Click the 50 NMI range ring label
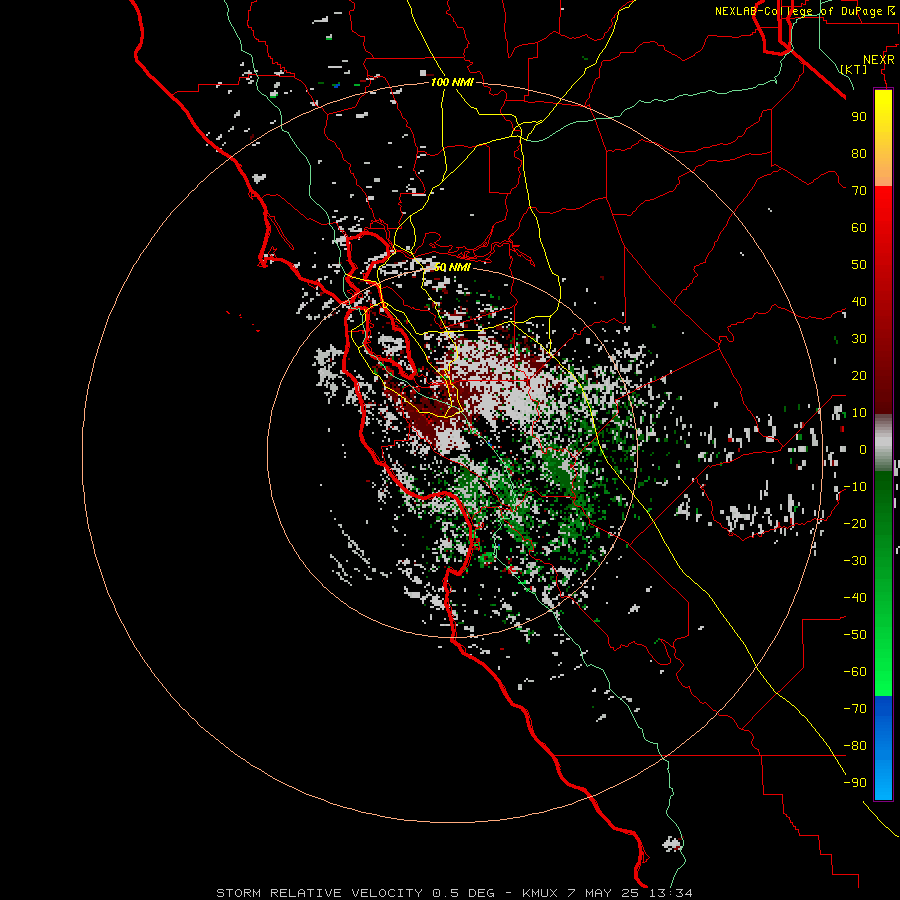The height and width of the screenshot is (900, 900). (x=452, y=267)
